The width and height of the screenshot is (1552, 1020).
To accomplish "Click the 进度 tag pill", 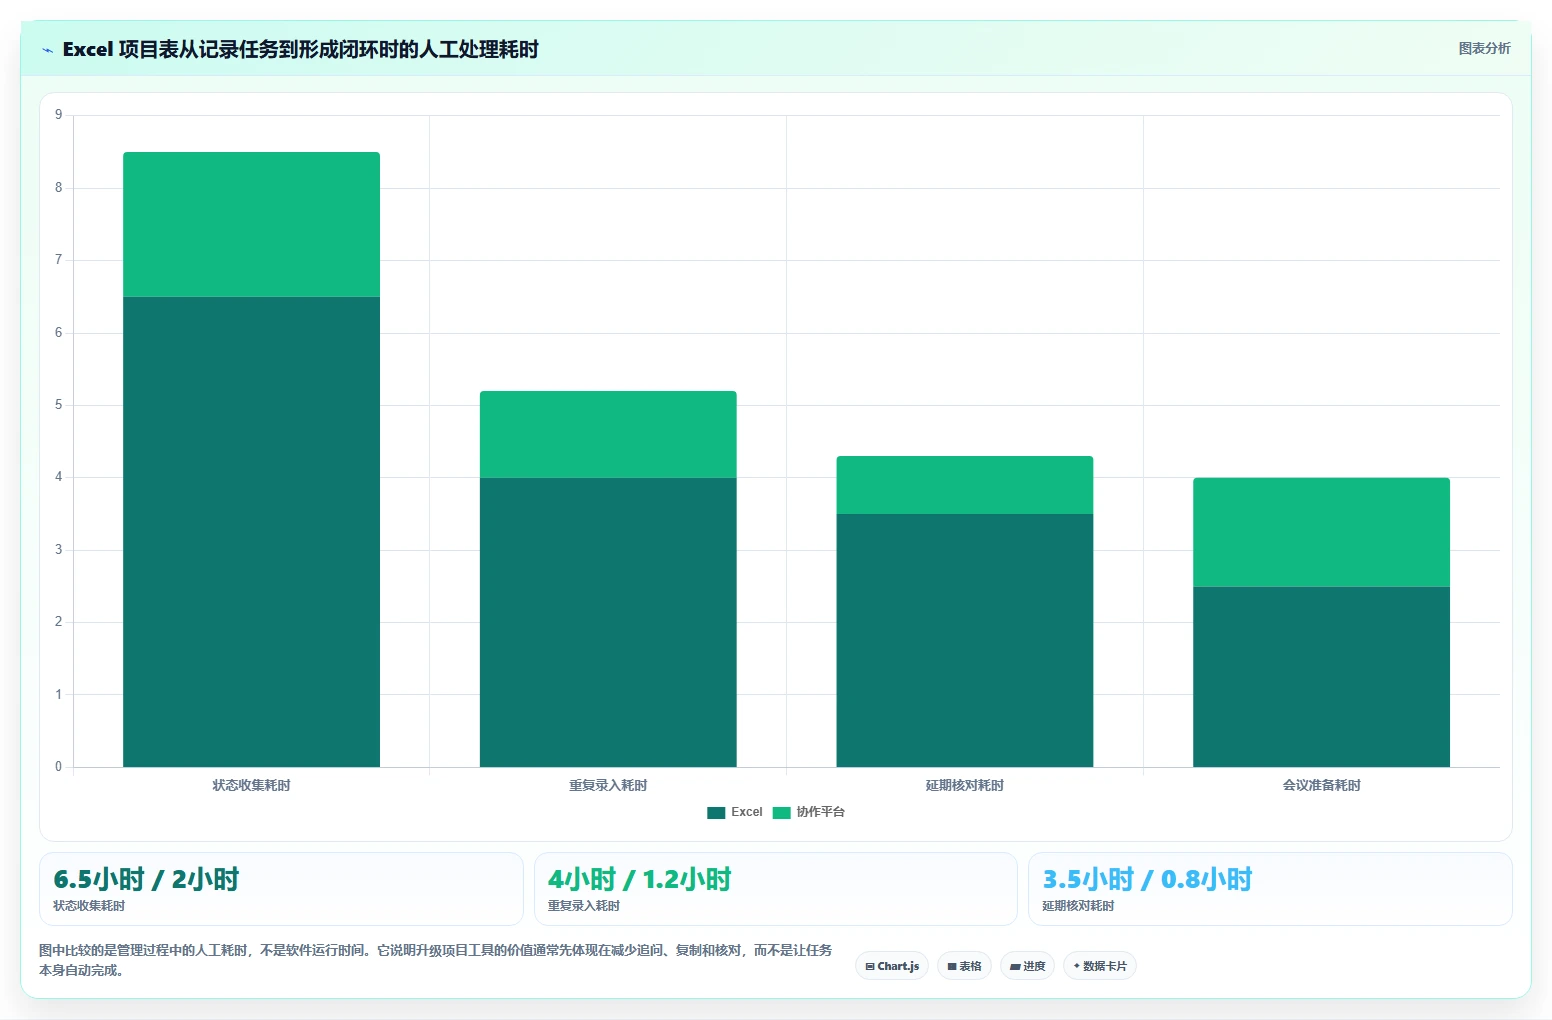I will [1027, 966].
